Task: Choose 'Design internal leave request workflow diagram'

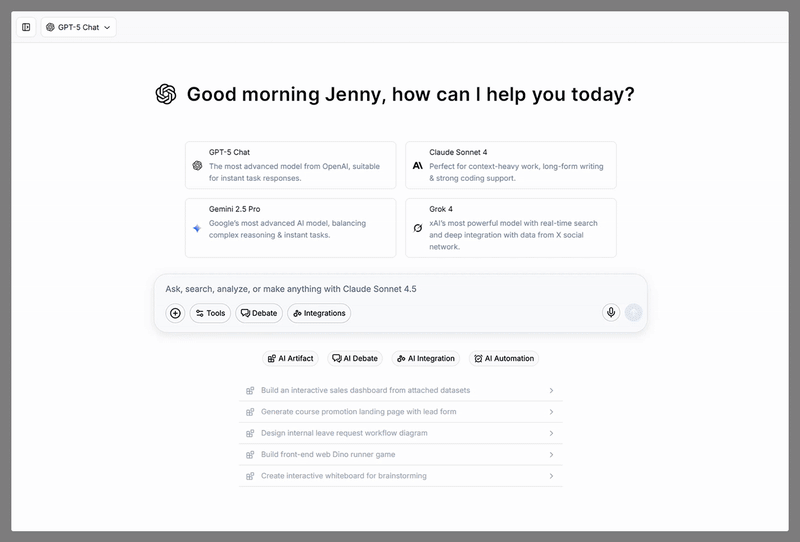Action: click(x=401, y=433)
